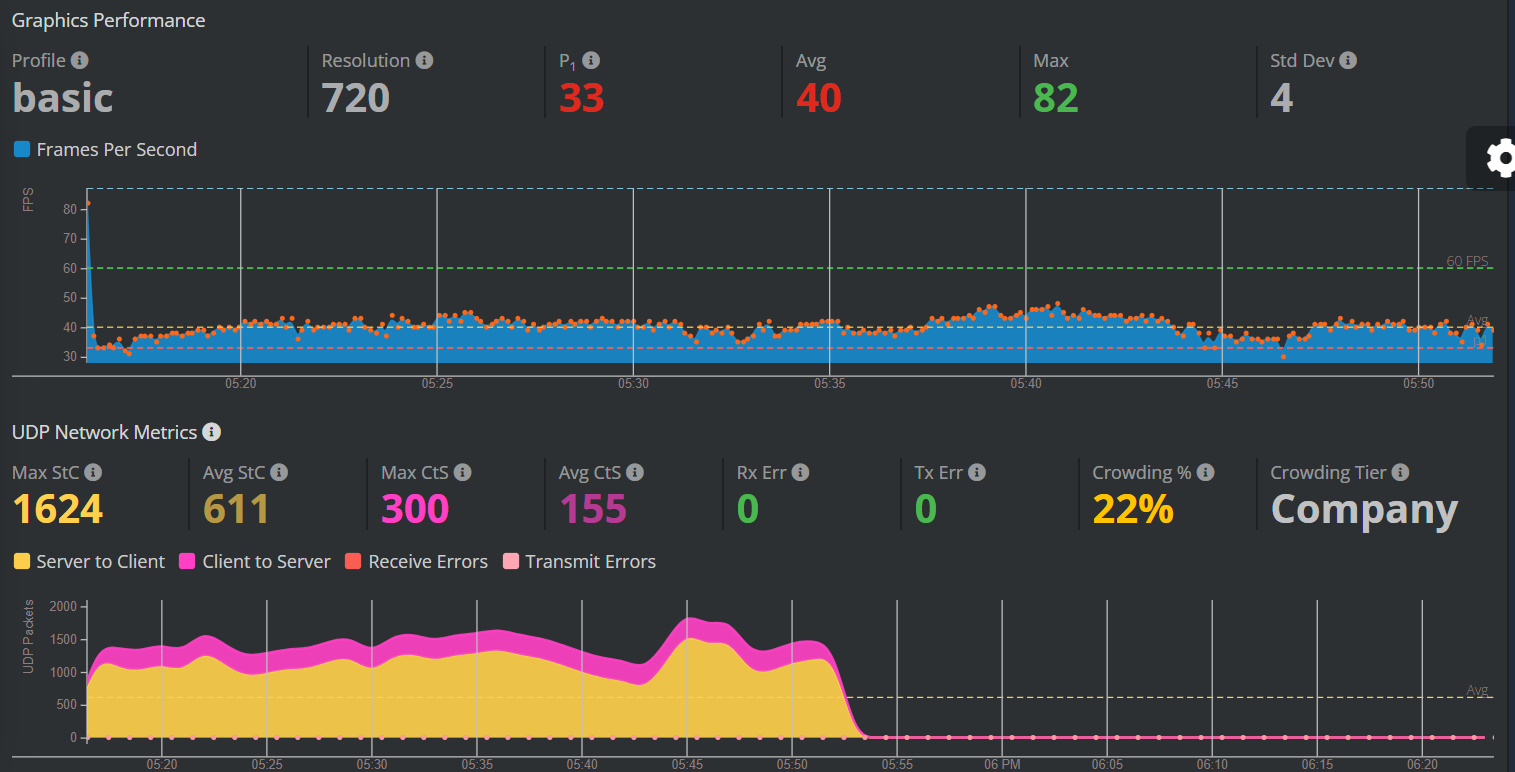Click the Avg StC info icon
Image resolution: width=1515 pixels, height=772 pixels.
coord(279,471)
